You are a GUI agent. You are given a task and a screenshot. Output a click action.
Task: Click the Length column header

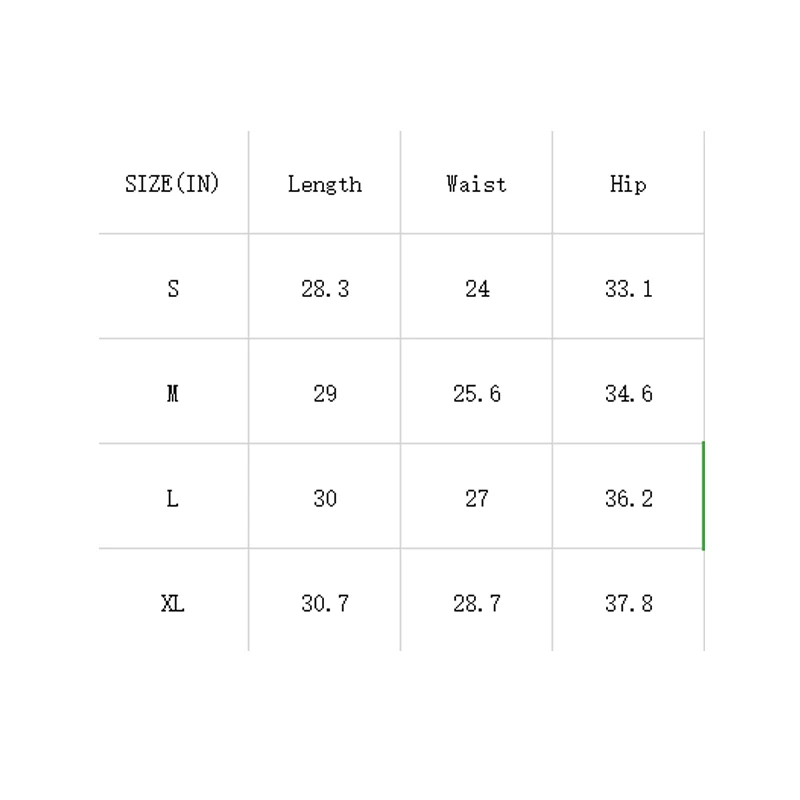(324, 184)
